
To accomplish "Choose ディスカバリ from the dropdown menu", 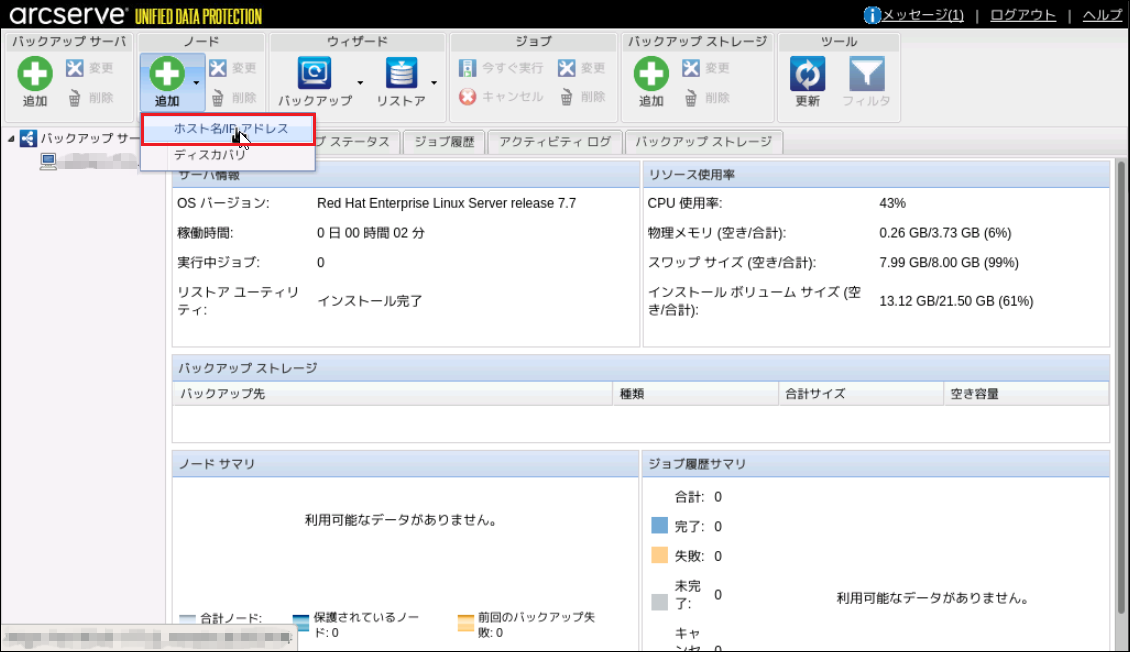I will (x=210, y=155).
